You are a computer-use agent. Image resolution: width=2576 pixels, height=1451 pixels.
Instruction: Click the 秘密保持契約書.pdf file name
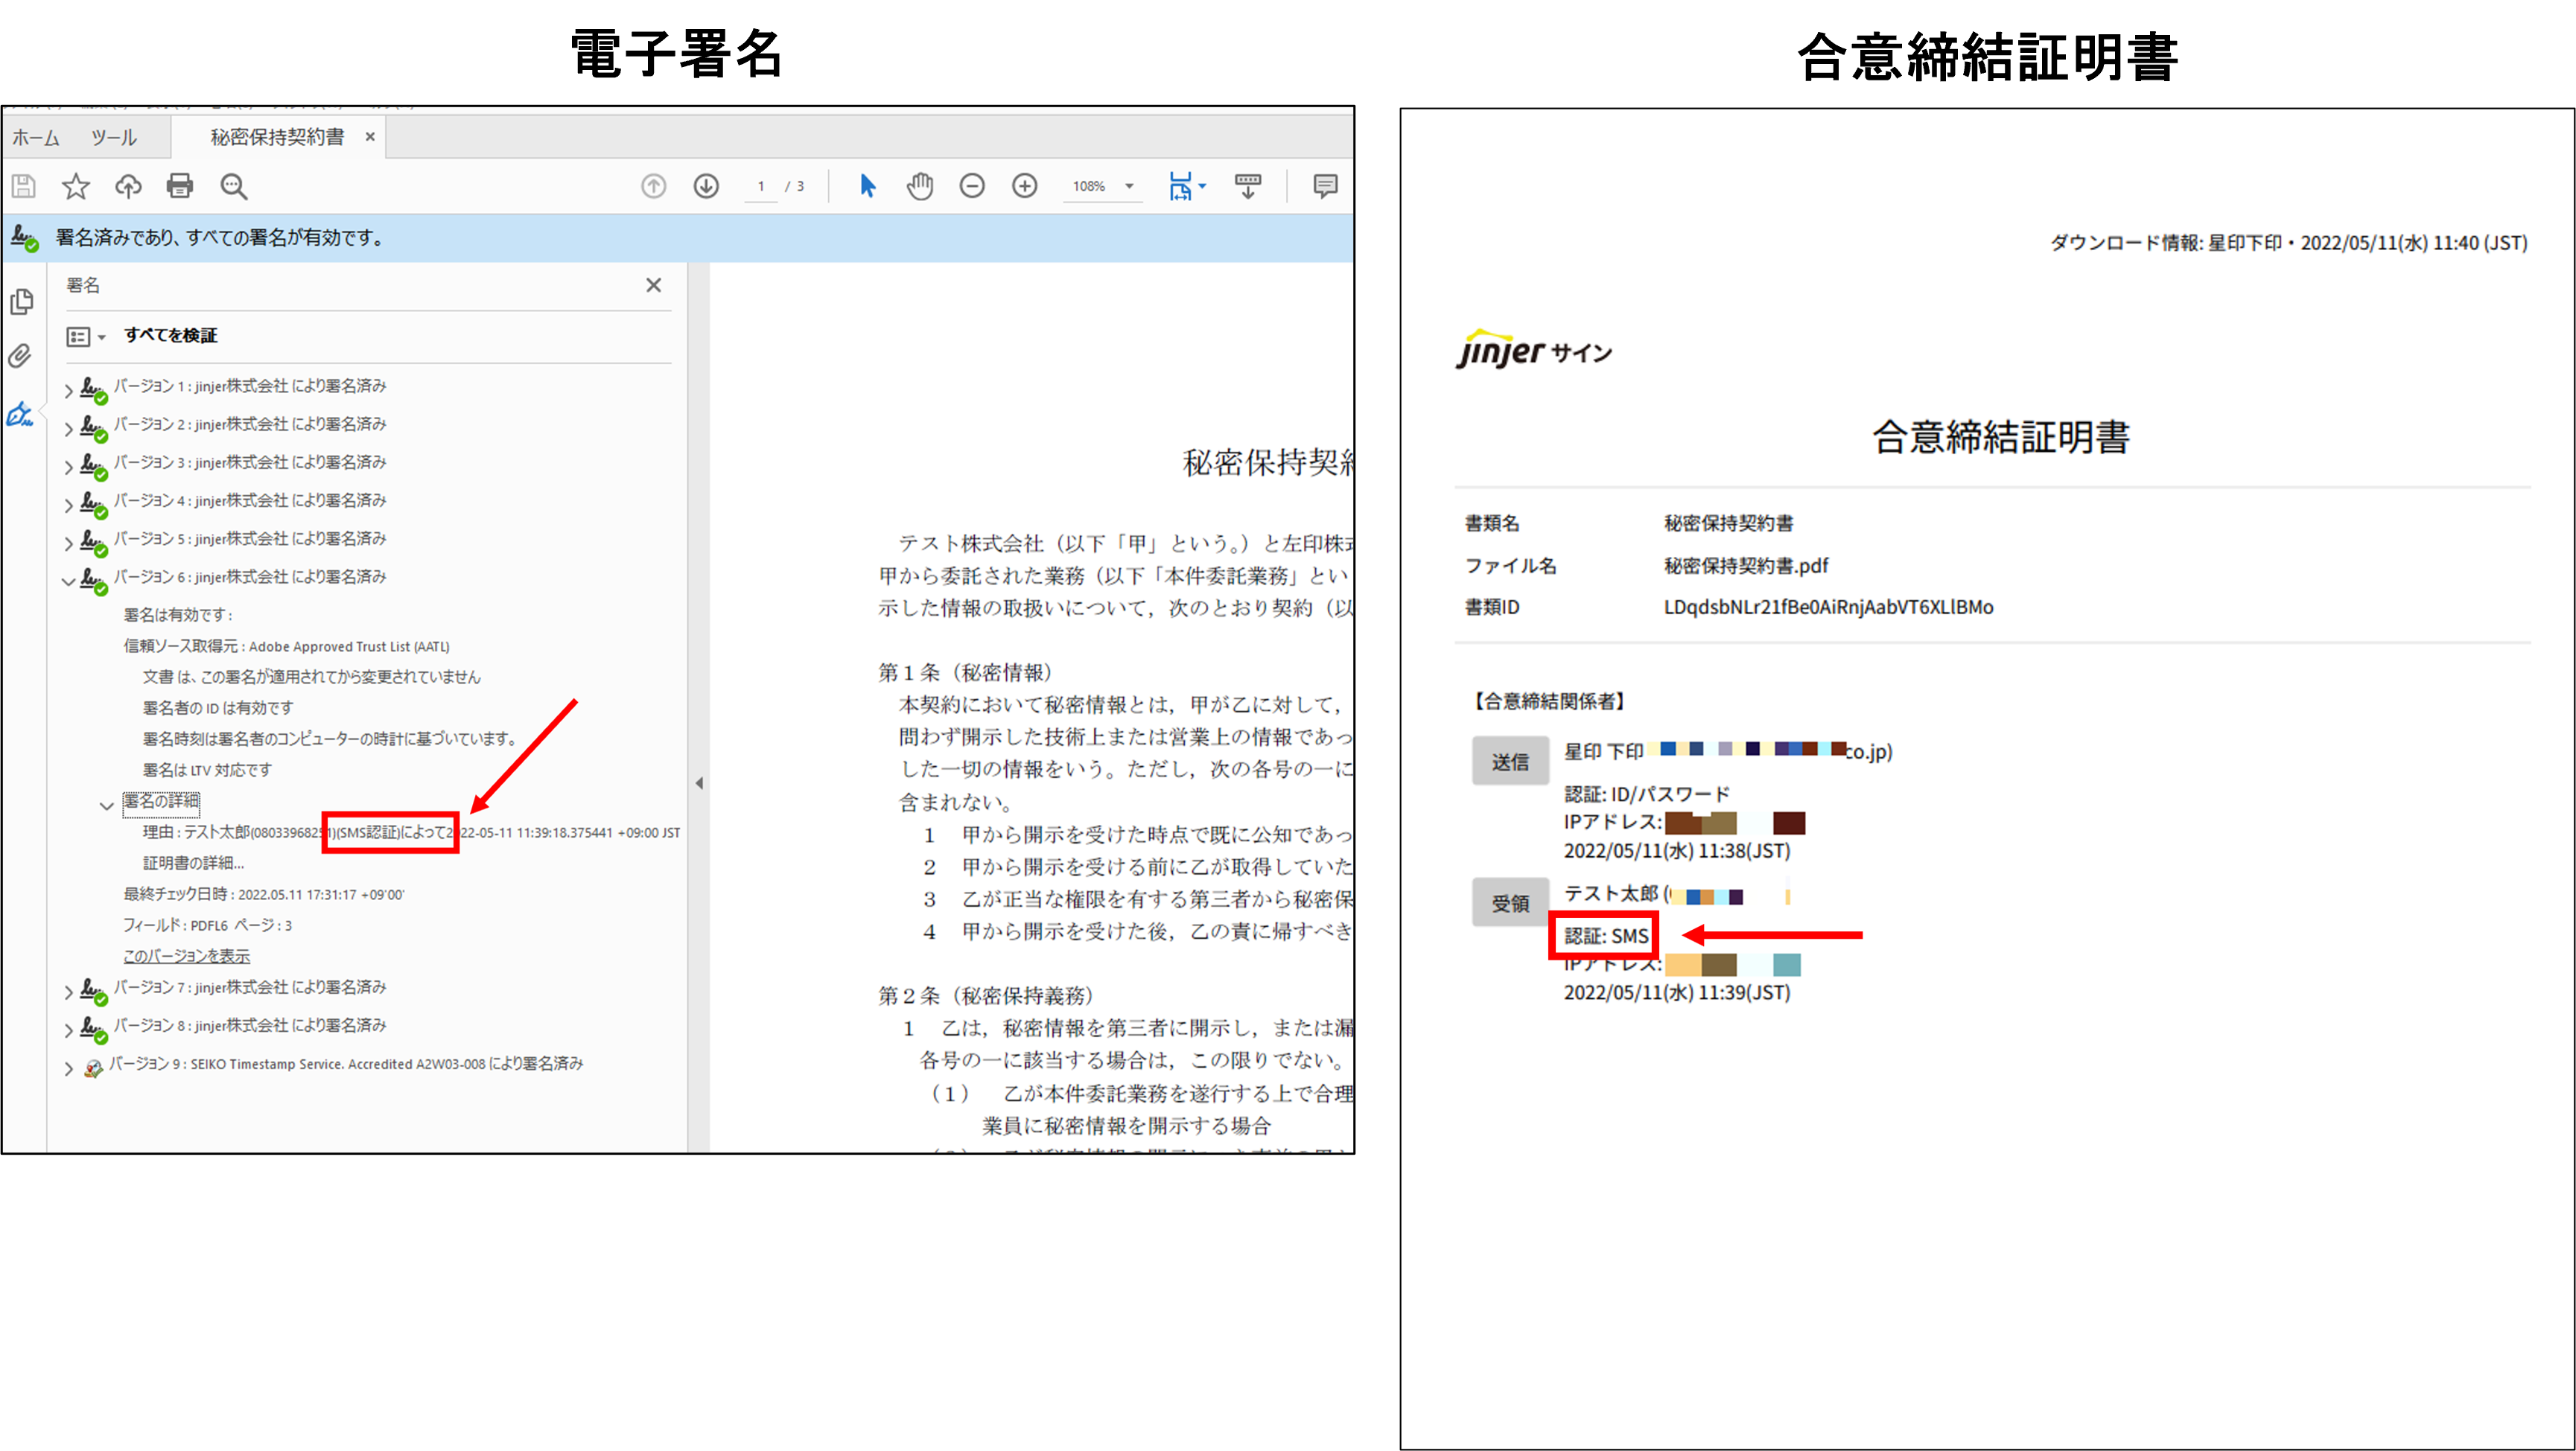point(1746,566)
